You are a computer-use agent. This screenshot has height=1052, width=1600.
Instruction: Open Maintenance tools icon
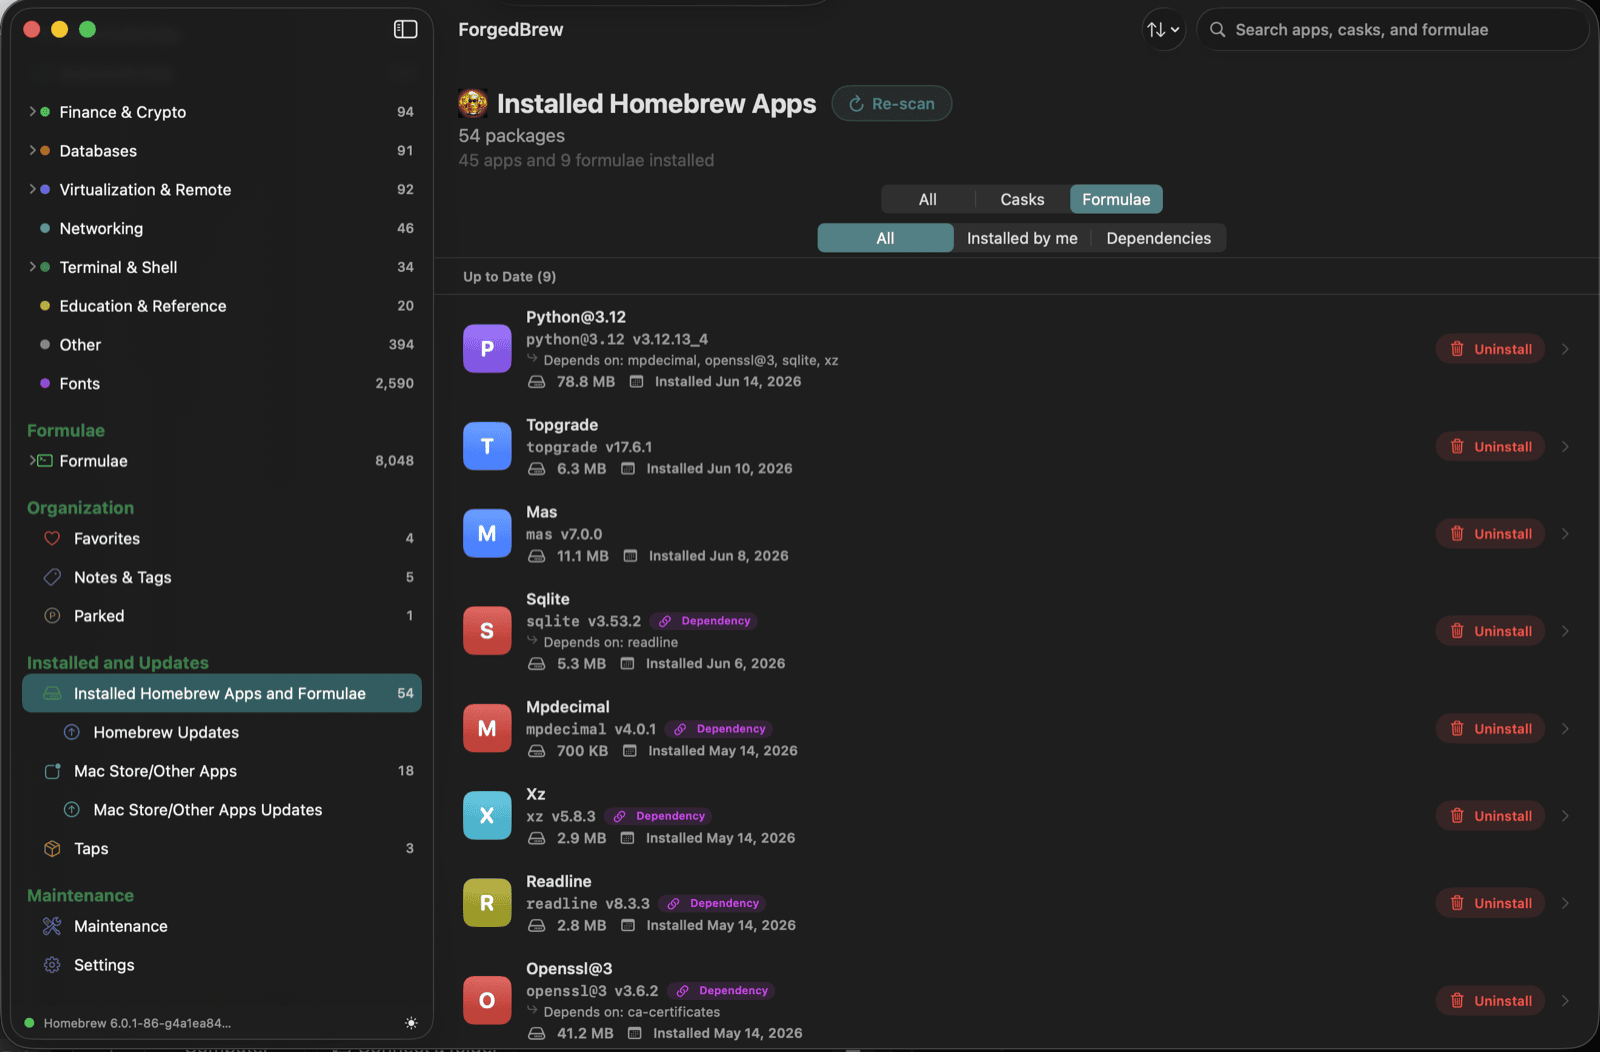point(52,926)
